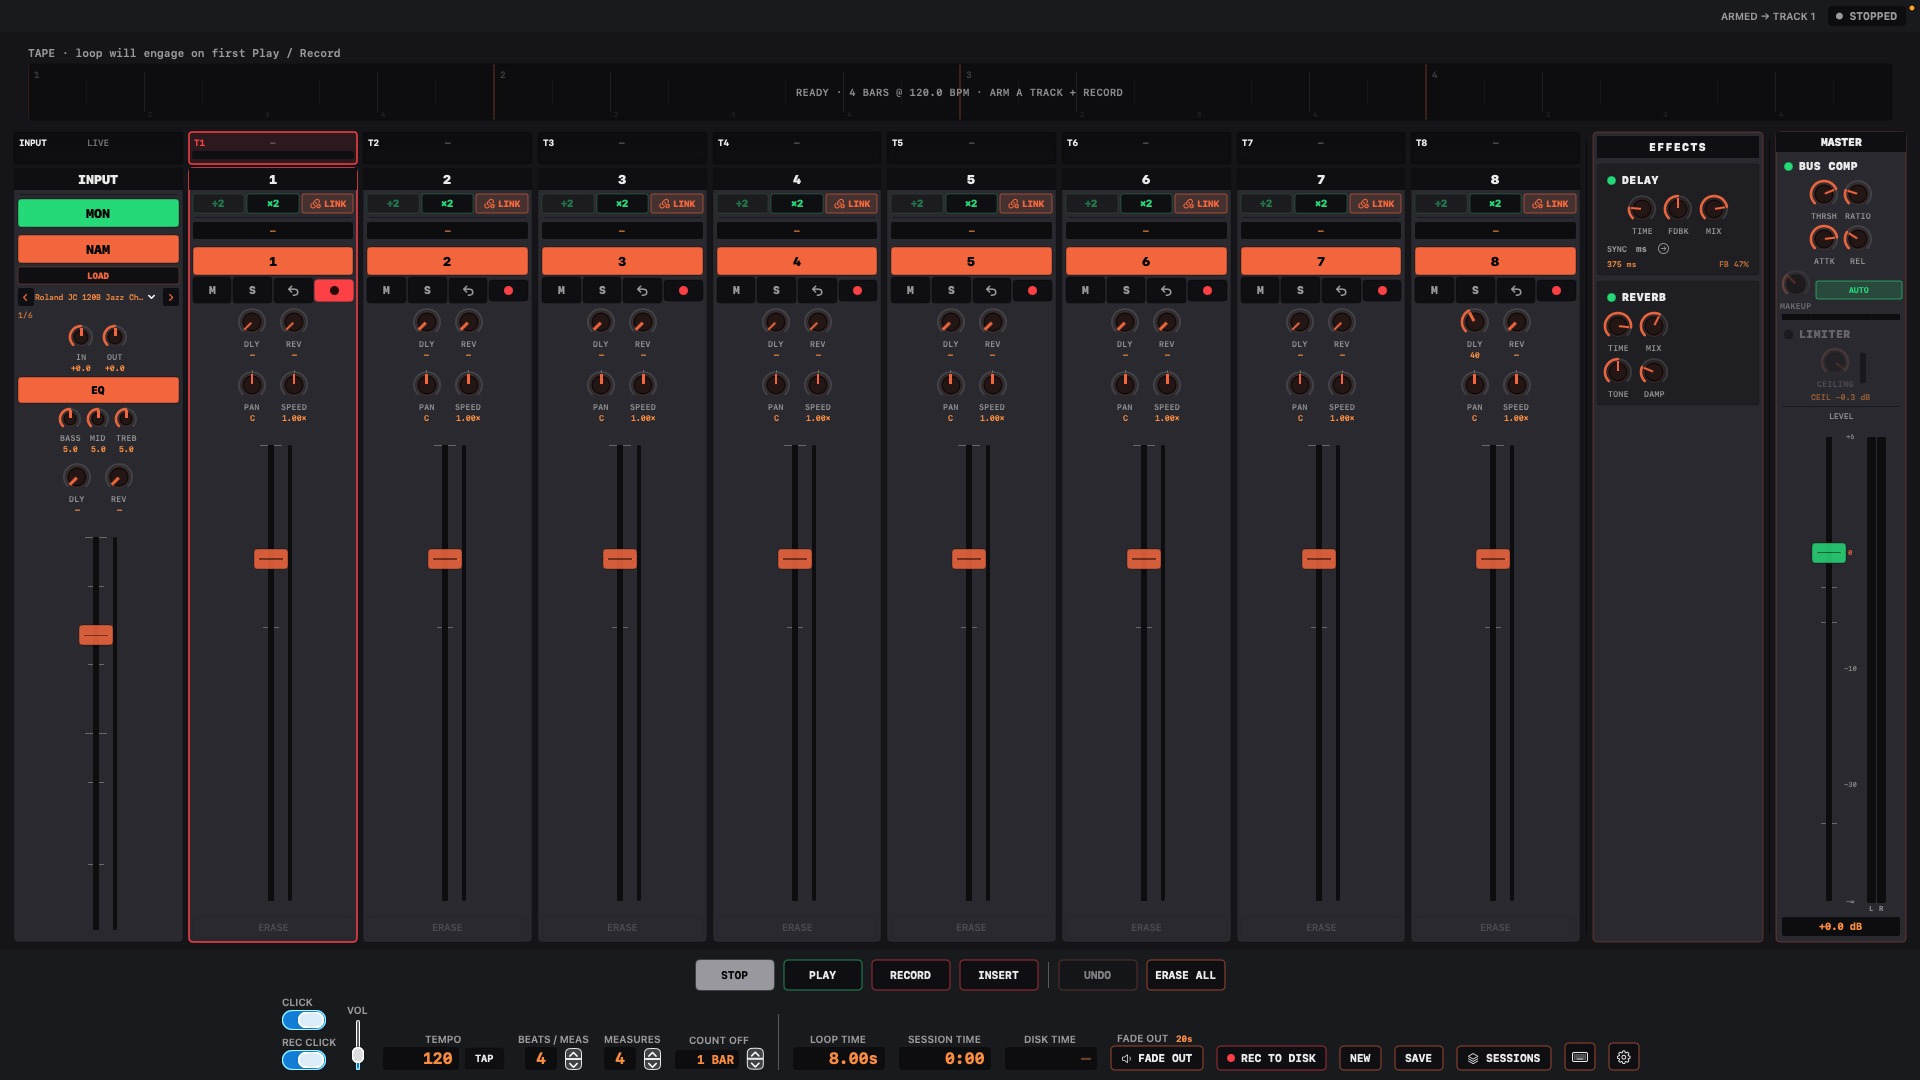Click the Input strip volume fader handle
The width and height of the screenshot is (1920, 1080).
tap(96, 635)
